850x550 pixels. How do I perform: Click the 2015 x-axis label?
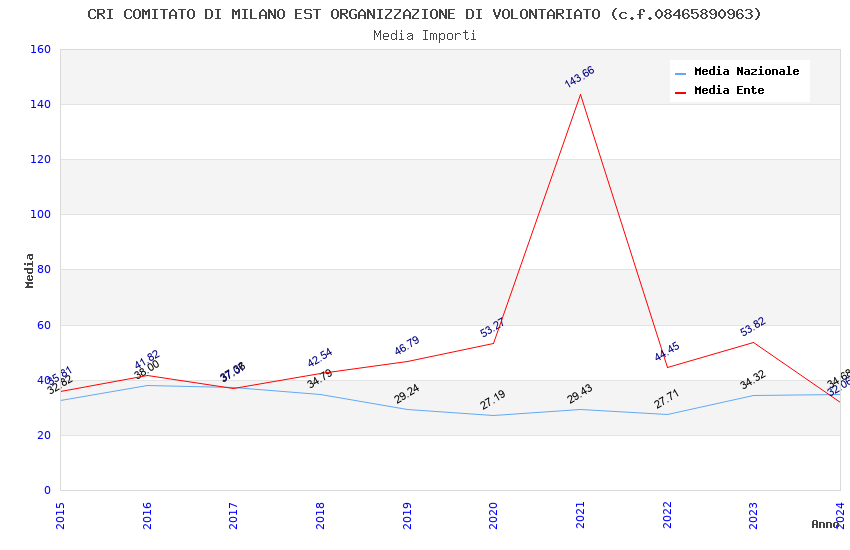point(60,516)
